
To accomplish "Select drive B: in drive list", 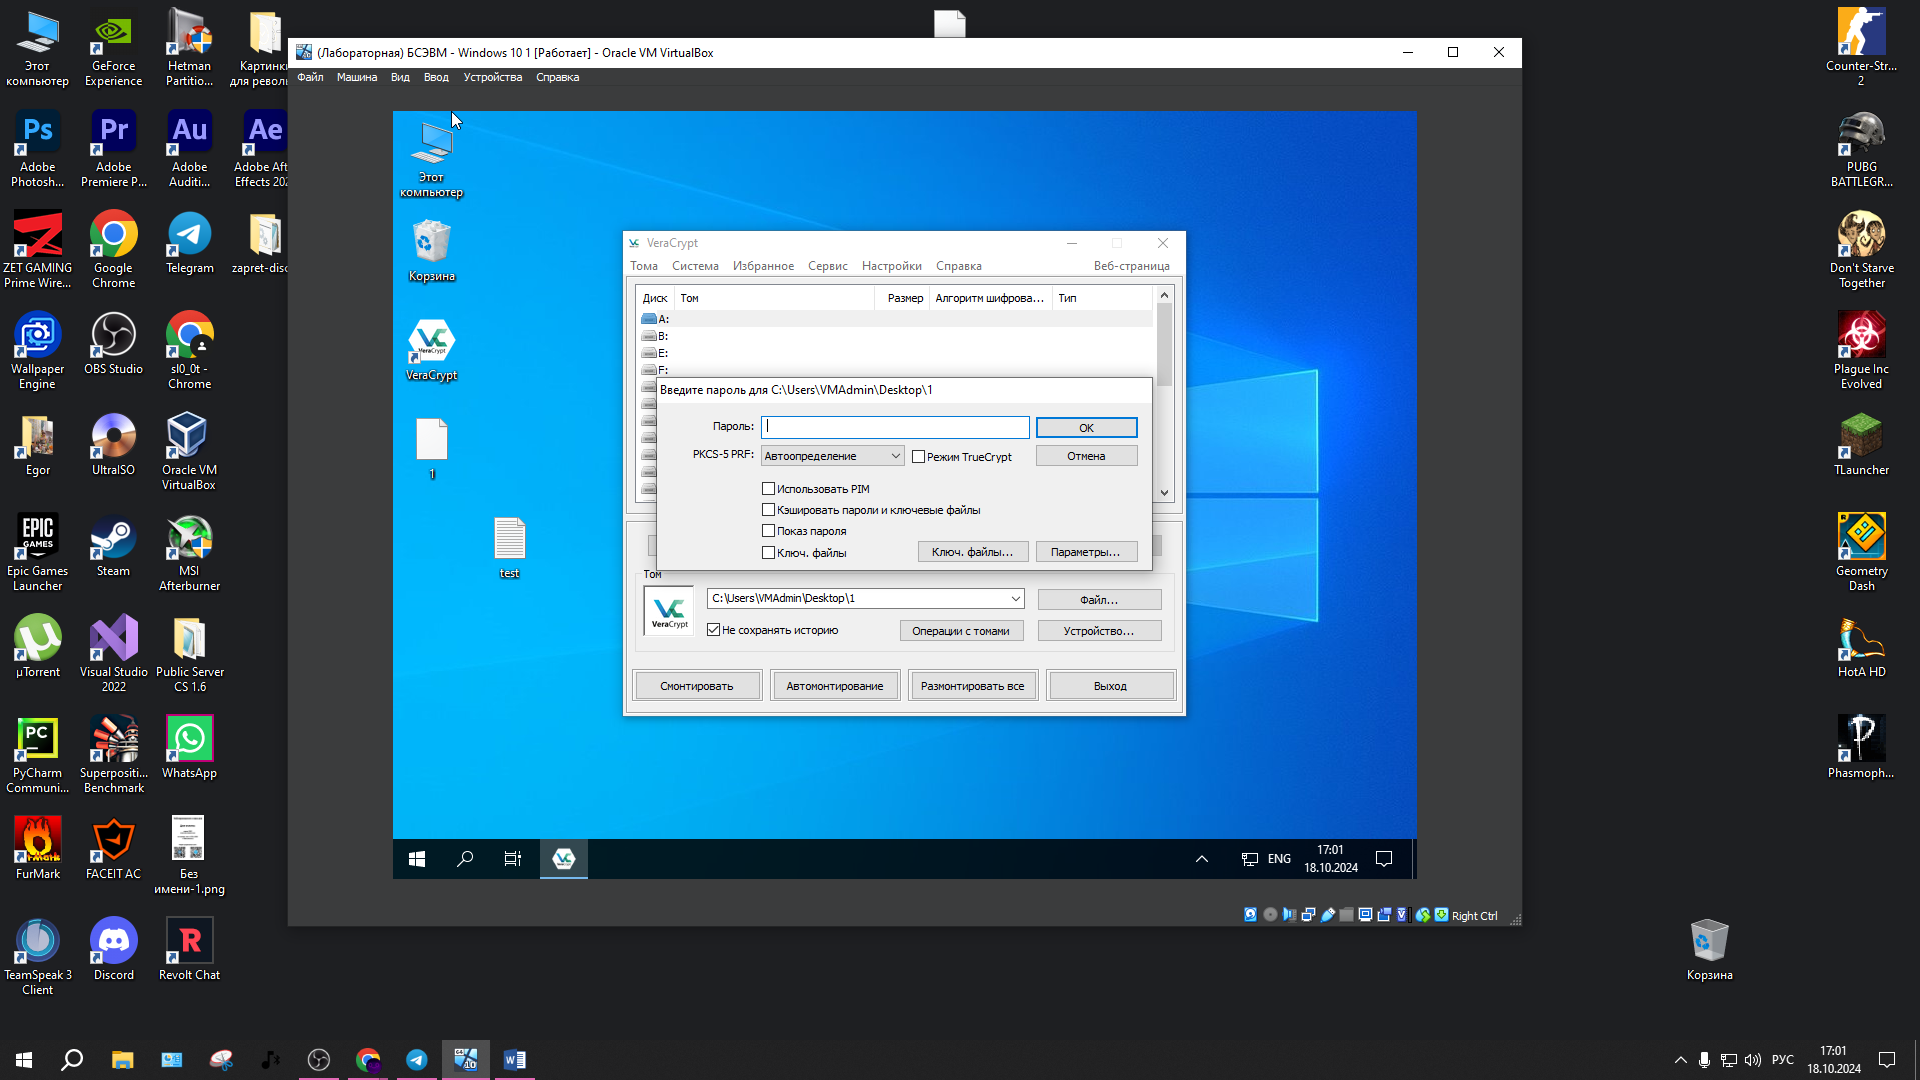I will coord(895,336).
